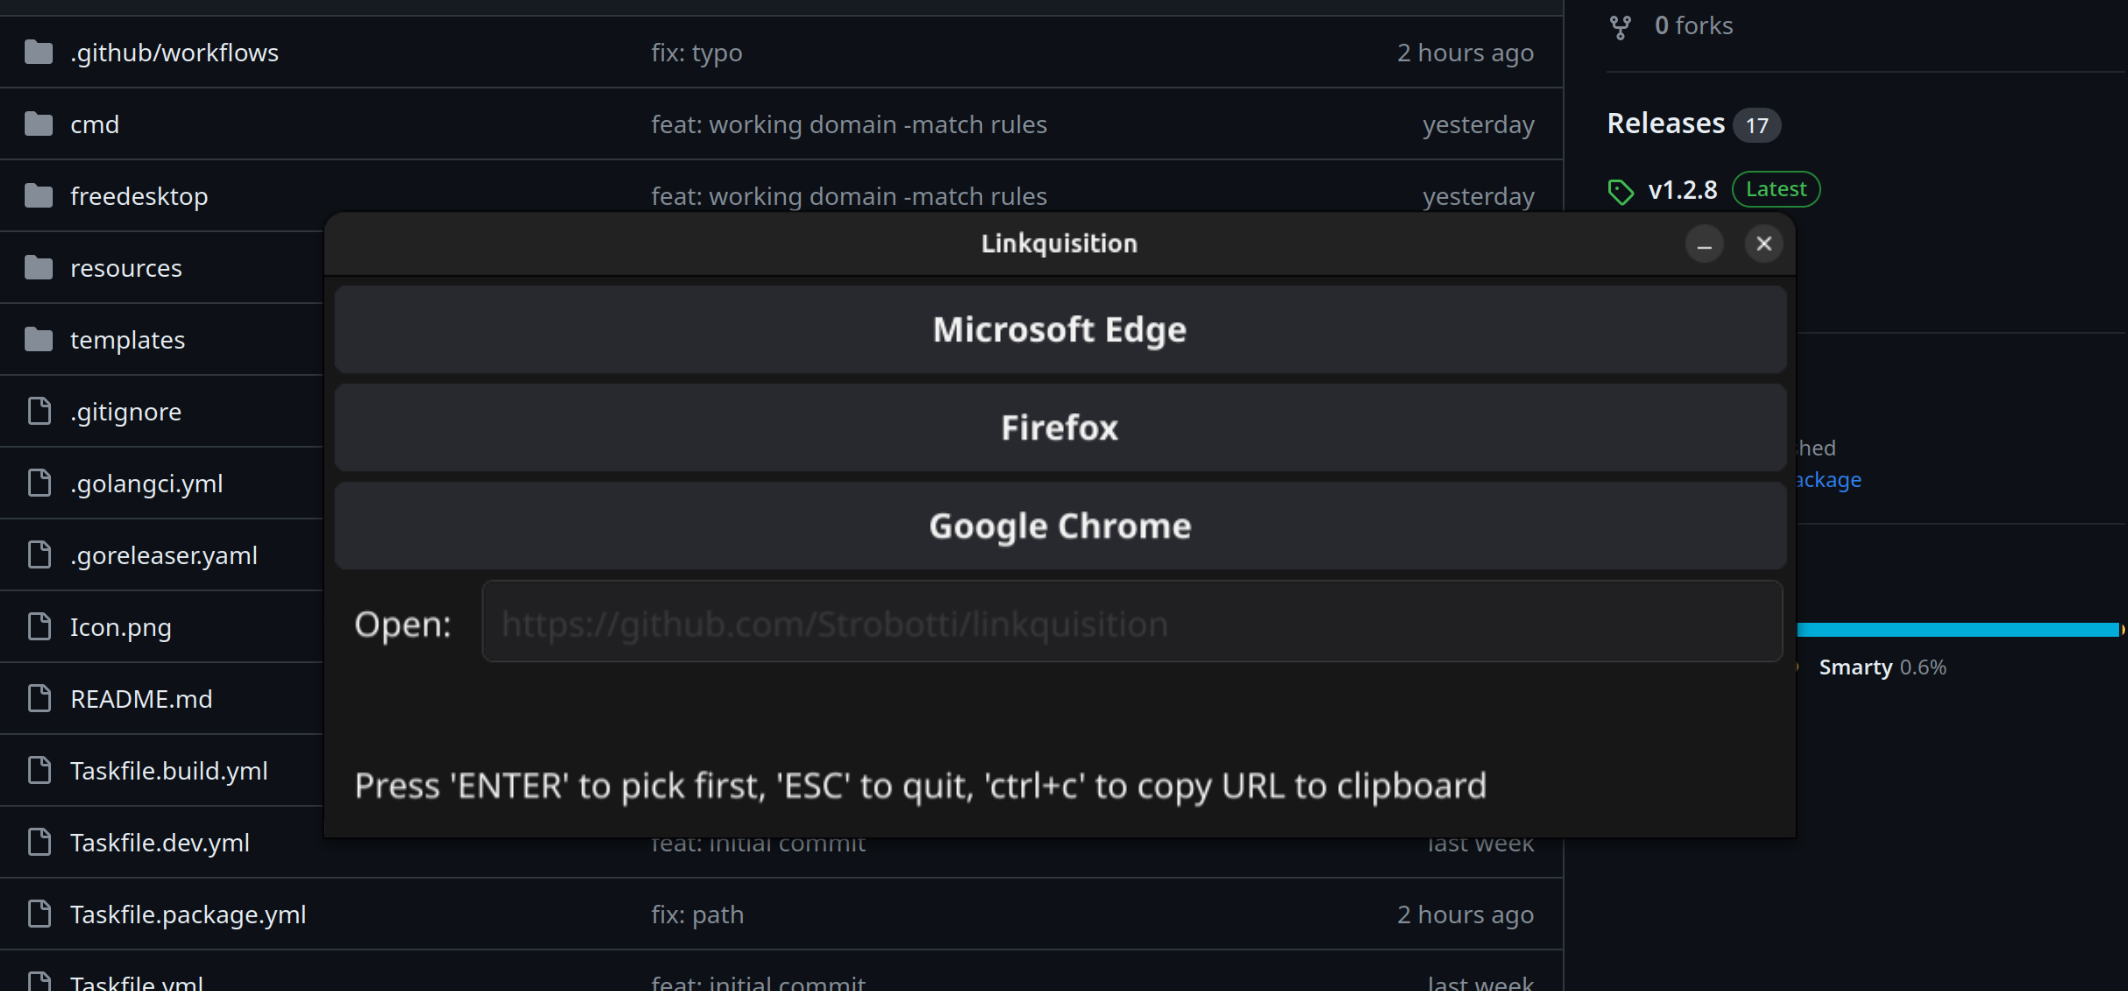Click the v1.2.8 release link
Viewport: 2128px width, 991px height.
pos(1682,190)
